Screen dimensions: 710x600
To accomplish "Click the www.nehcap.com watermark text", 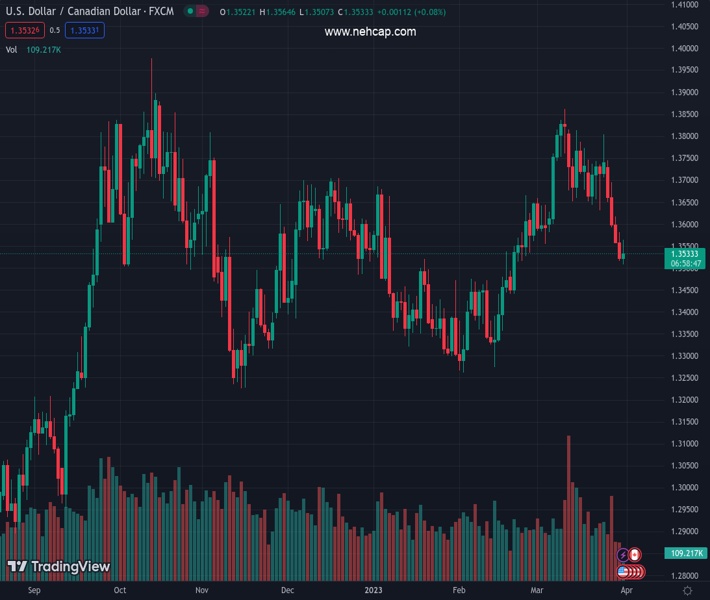I will coord(370,32).
